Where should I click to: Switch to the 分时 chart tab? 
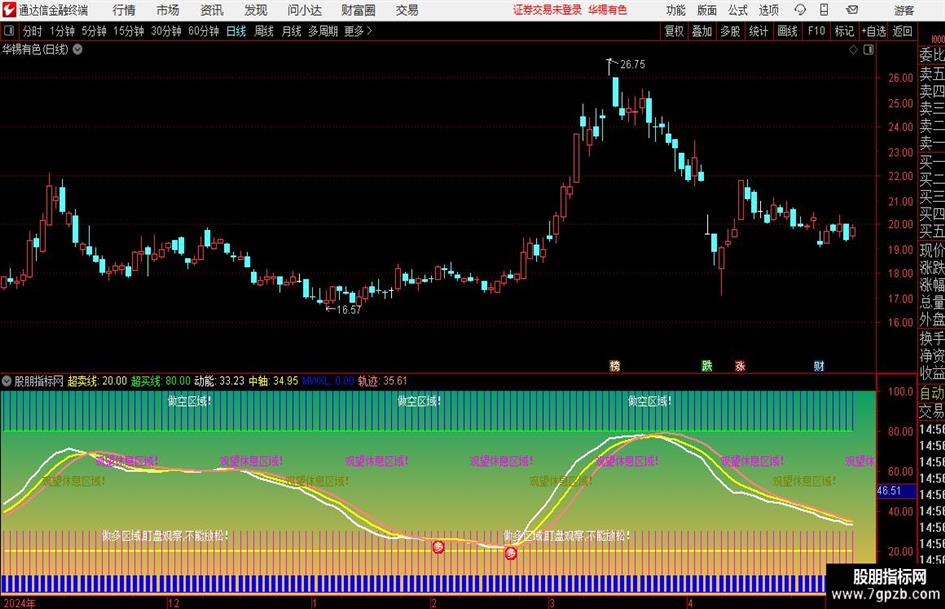tap(32, 31)
